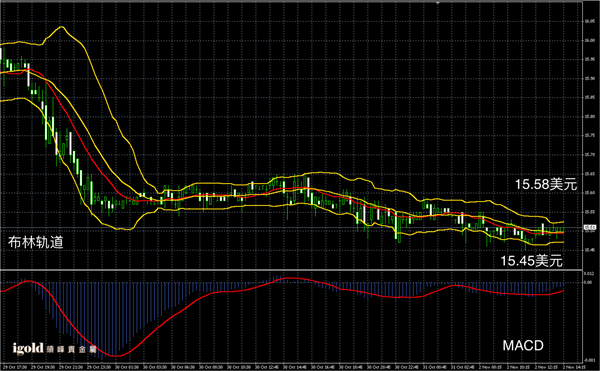This screenshot has height=371, width=600.
Task: Click the 15.58美元 resistance label
Action: 546,184
